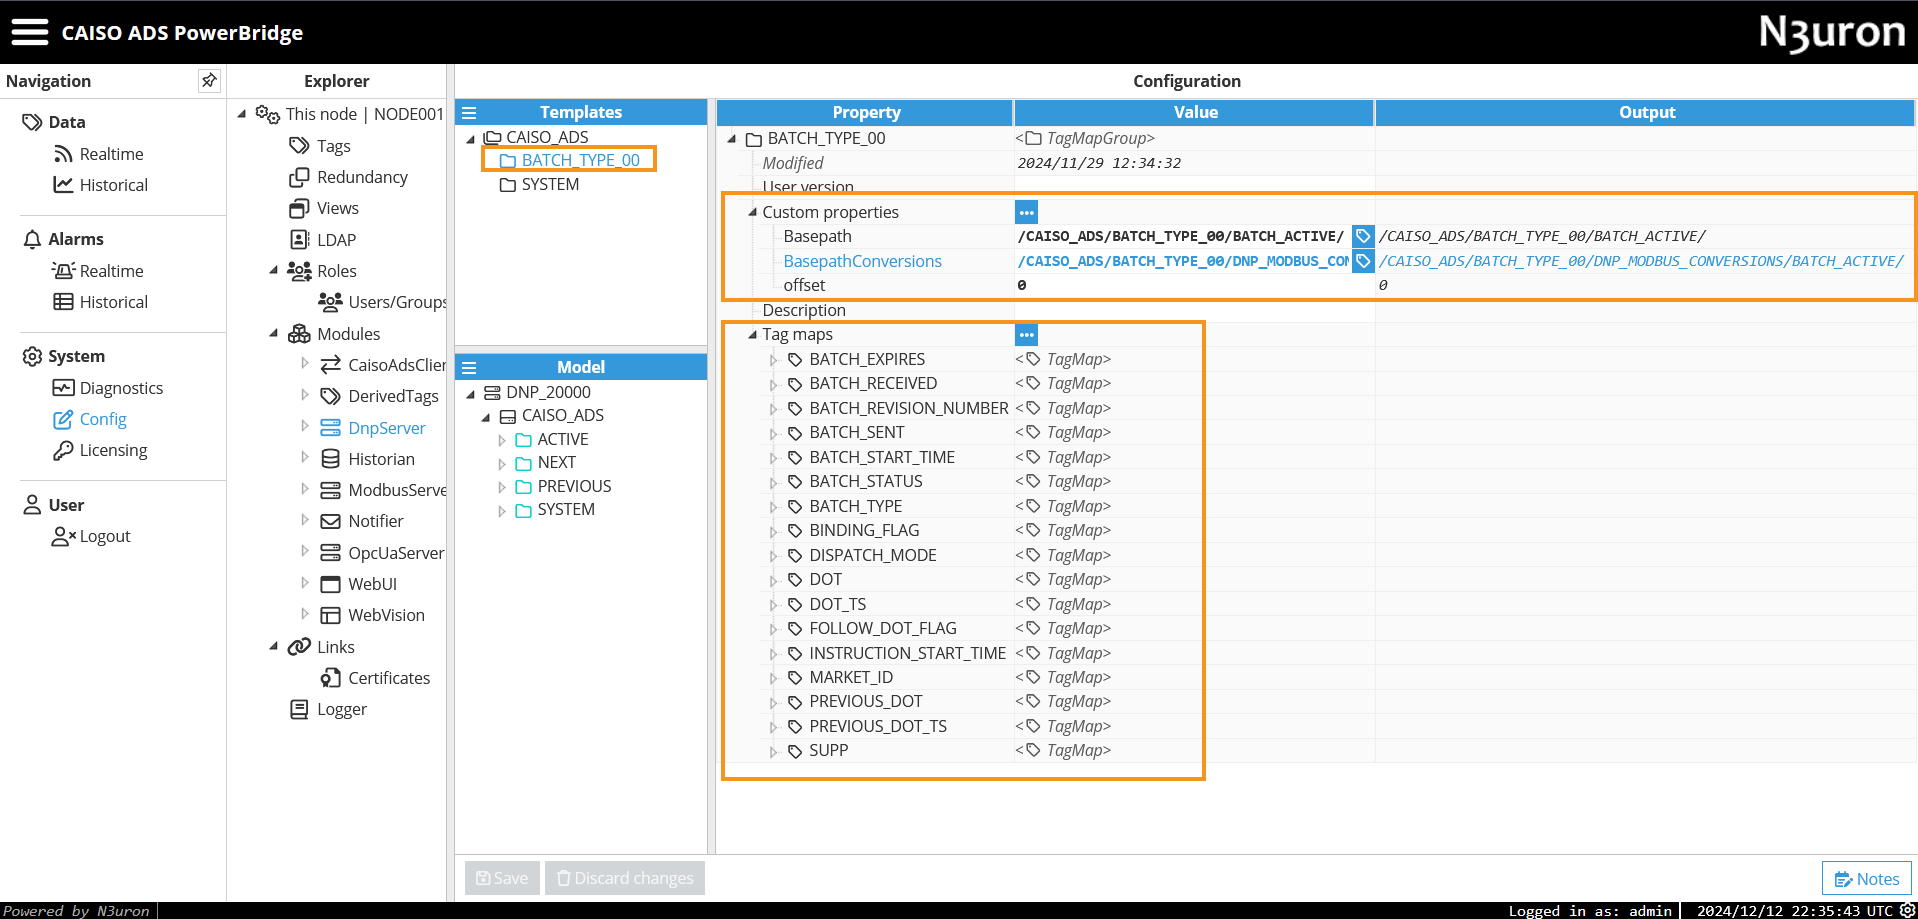The width and height of the screenshot is (1918, 919).
Task: Select the OpcUaServer module
Action: [x=396, y=553]
